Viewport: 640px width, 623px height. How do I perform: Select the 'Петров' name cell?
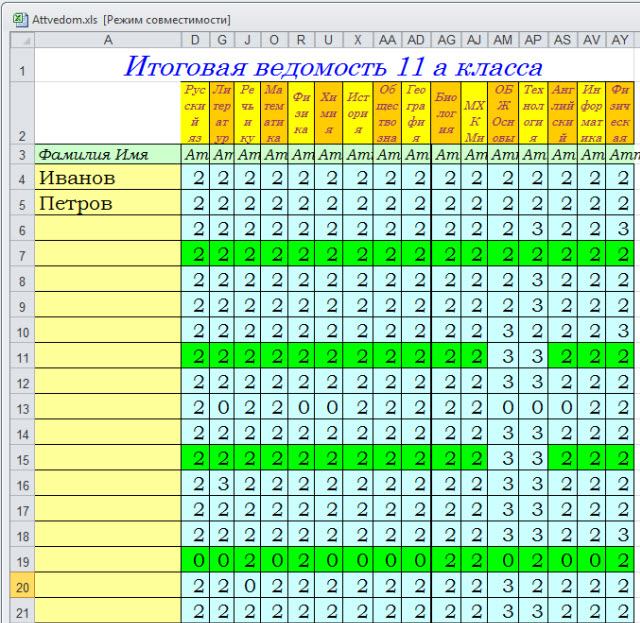click(108, 203)
